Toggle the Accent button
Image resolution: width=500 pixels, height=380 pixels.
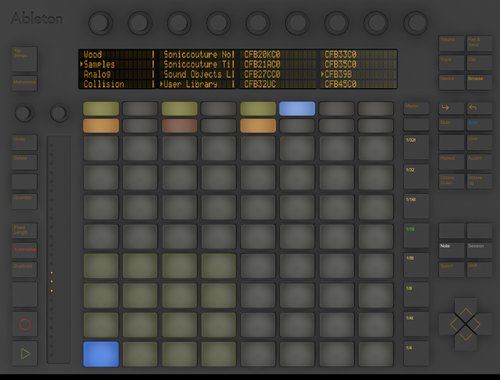pos(479,162)
